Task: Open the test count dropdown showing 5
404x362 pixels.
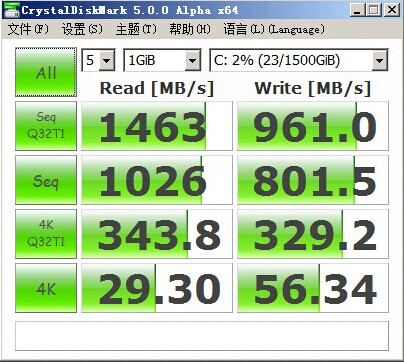Action: (x=98, y=60)
